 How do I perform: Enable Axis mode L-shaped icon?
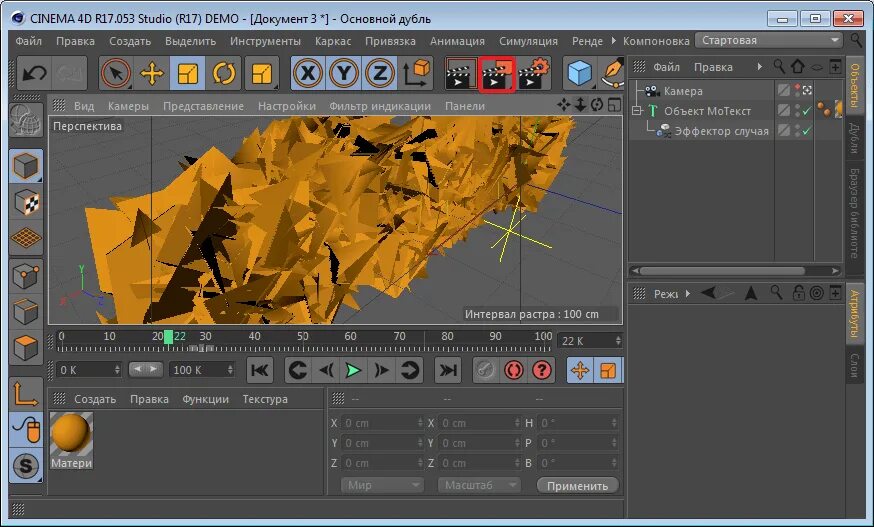(26, 394)
